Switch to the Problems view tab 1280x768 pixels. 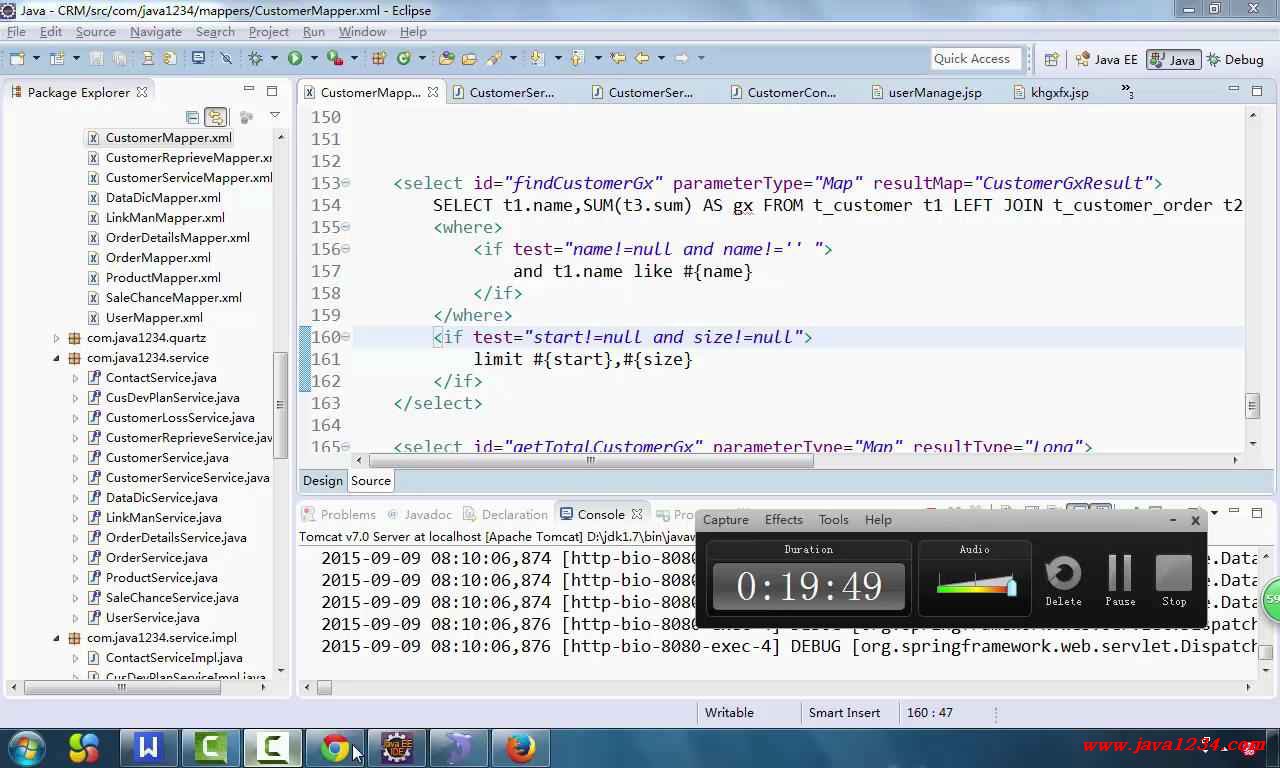[x=339, y=514]
